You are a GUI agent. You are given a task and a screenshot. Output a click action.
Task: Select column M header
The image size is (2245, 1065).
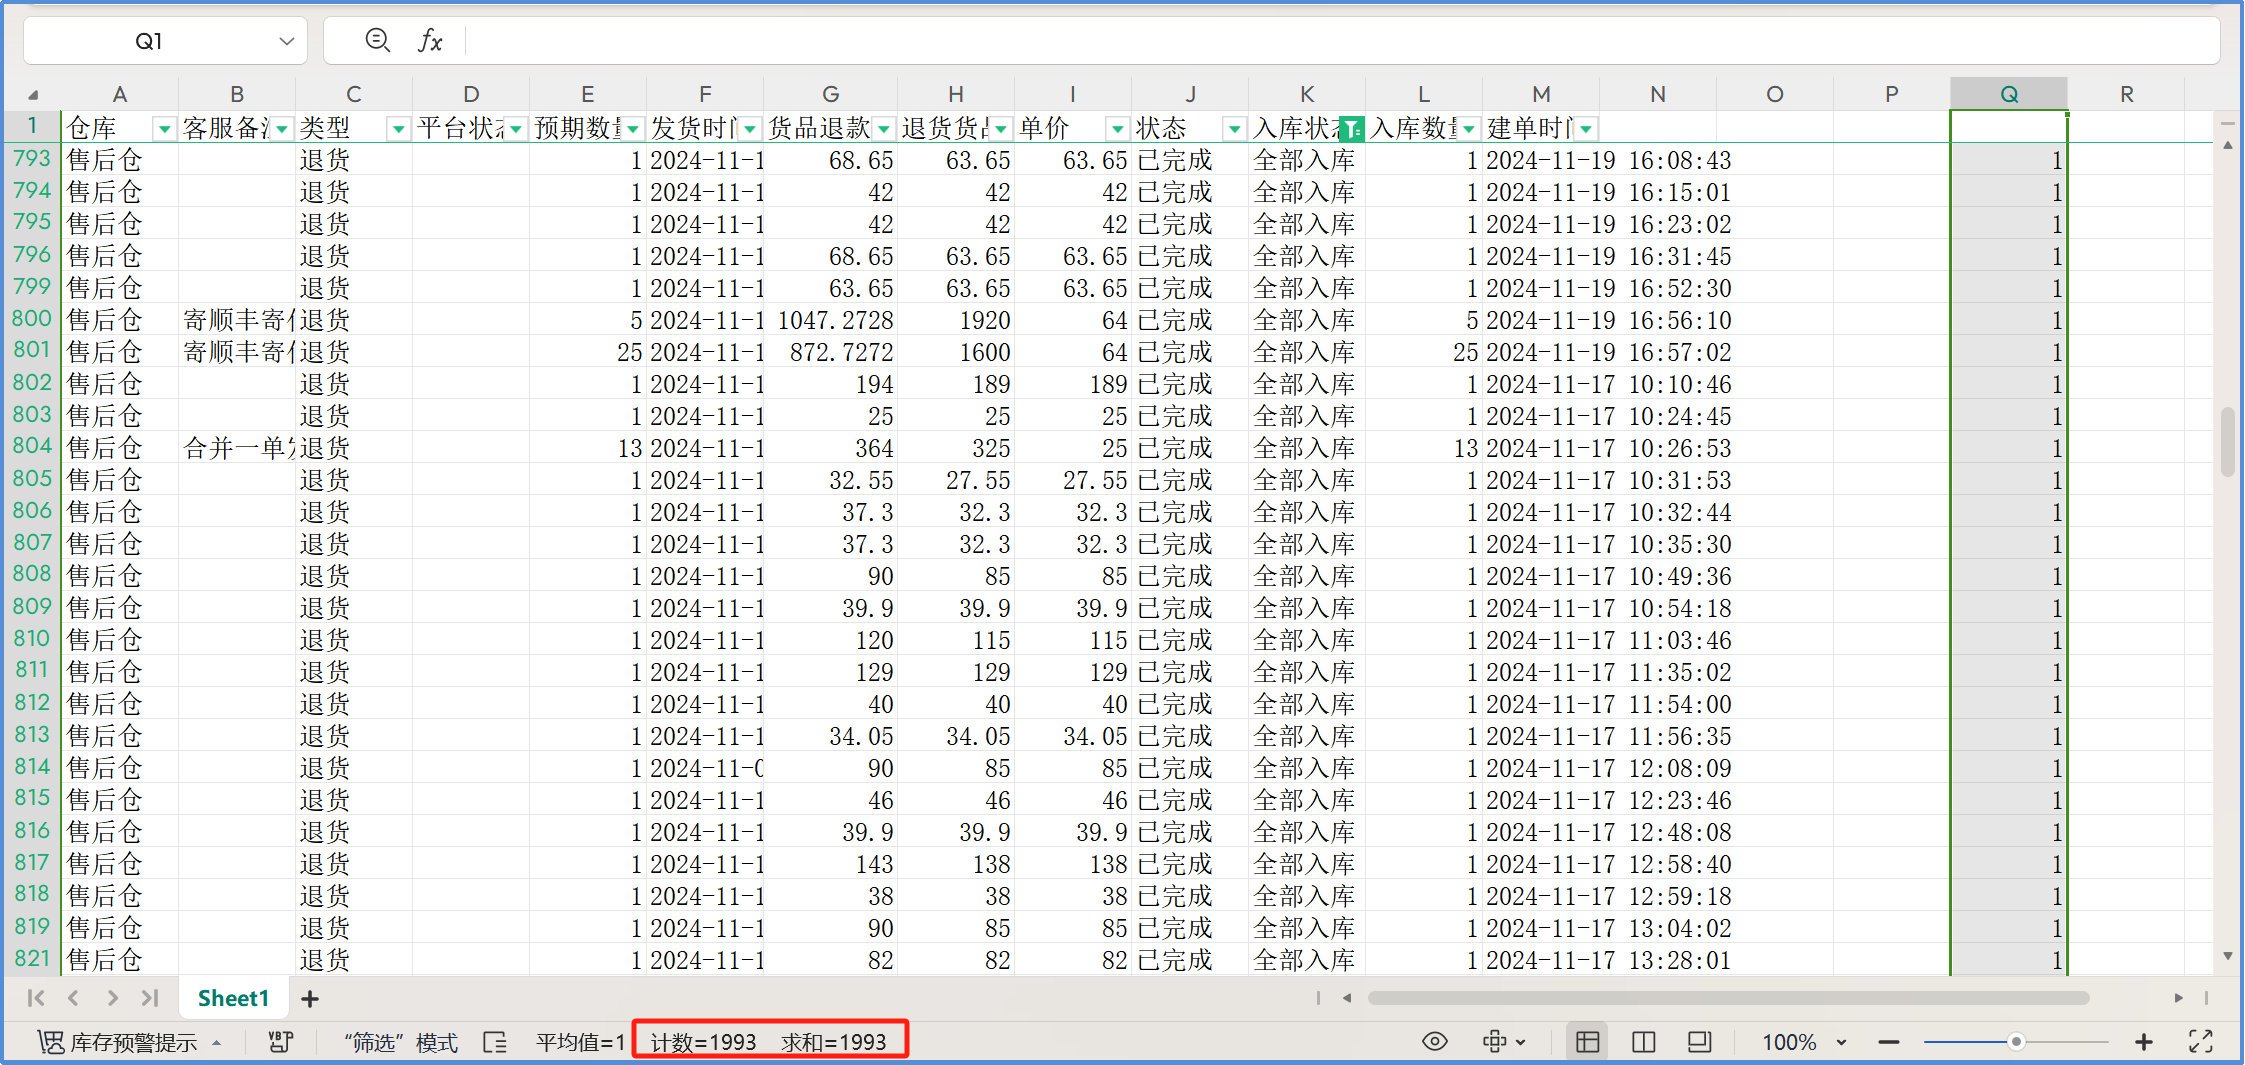(x=1541, y=94)
